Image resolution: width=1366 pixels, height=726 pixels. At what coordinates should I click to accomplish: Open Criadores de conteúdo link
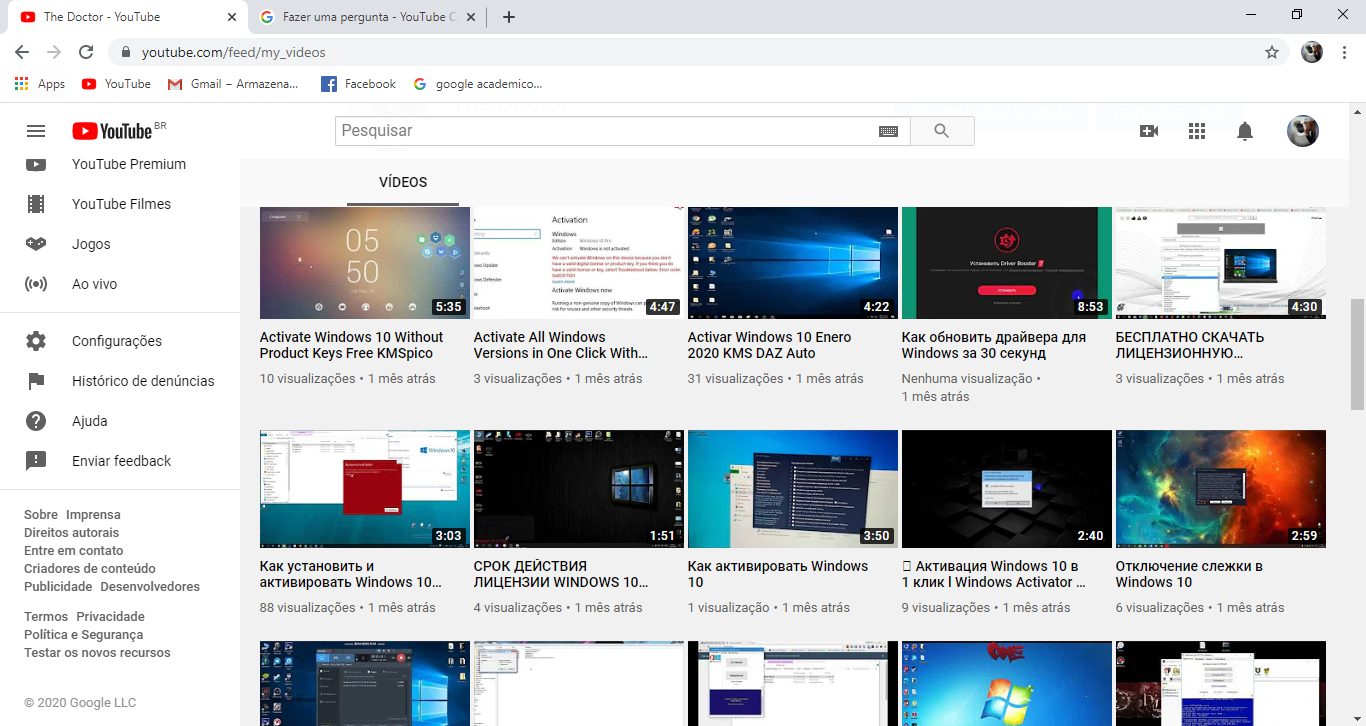click(90, 569)
